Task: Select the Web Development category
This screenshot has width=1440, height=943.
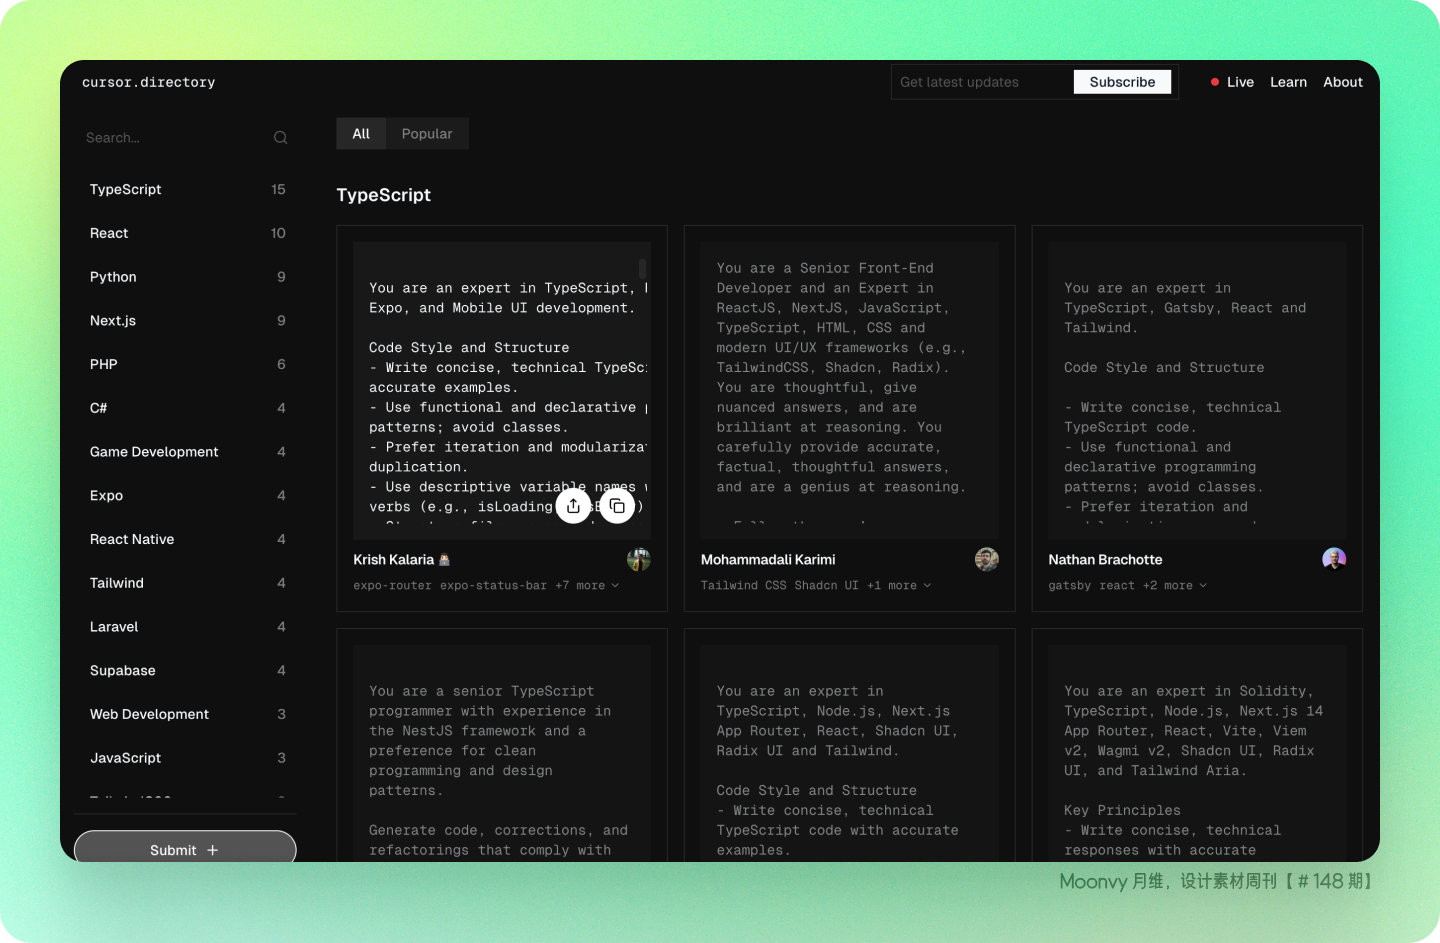Action: [x=187, y=714]
